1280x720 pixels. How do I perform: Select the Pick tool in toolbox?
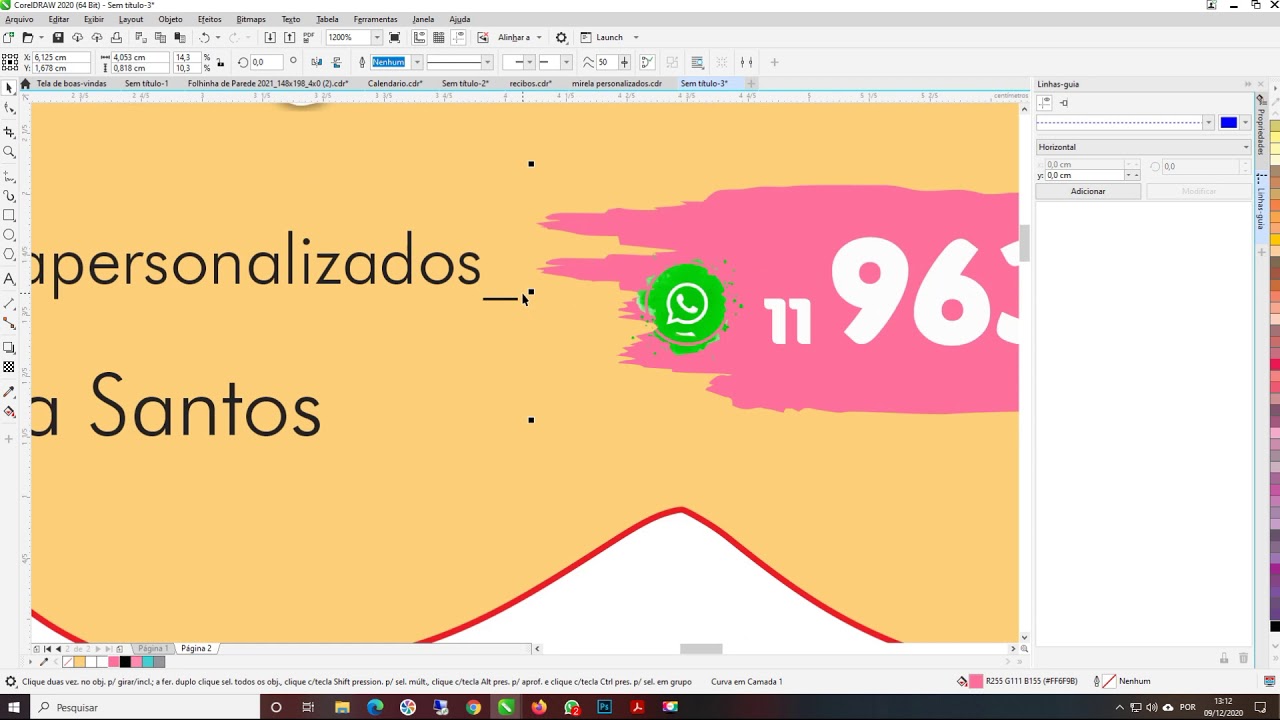point(9,88)
